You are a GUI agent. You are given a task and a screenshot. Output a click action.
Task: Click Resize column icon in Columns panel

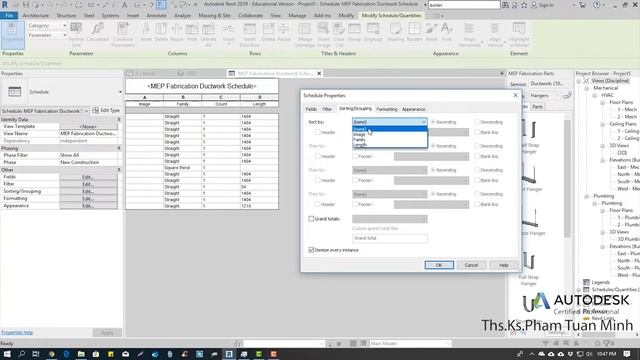pos(176,32)
